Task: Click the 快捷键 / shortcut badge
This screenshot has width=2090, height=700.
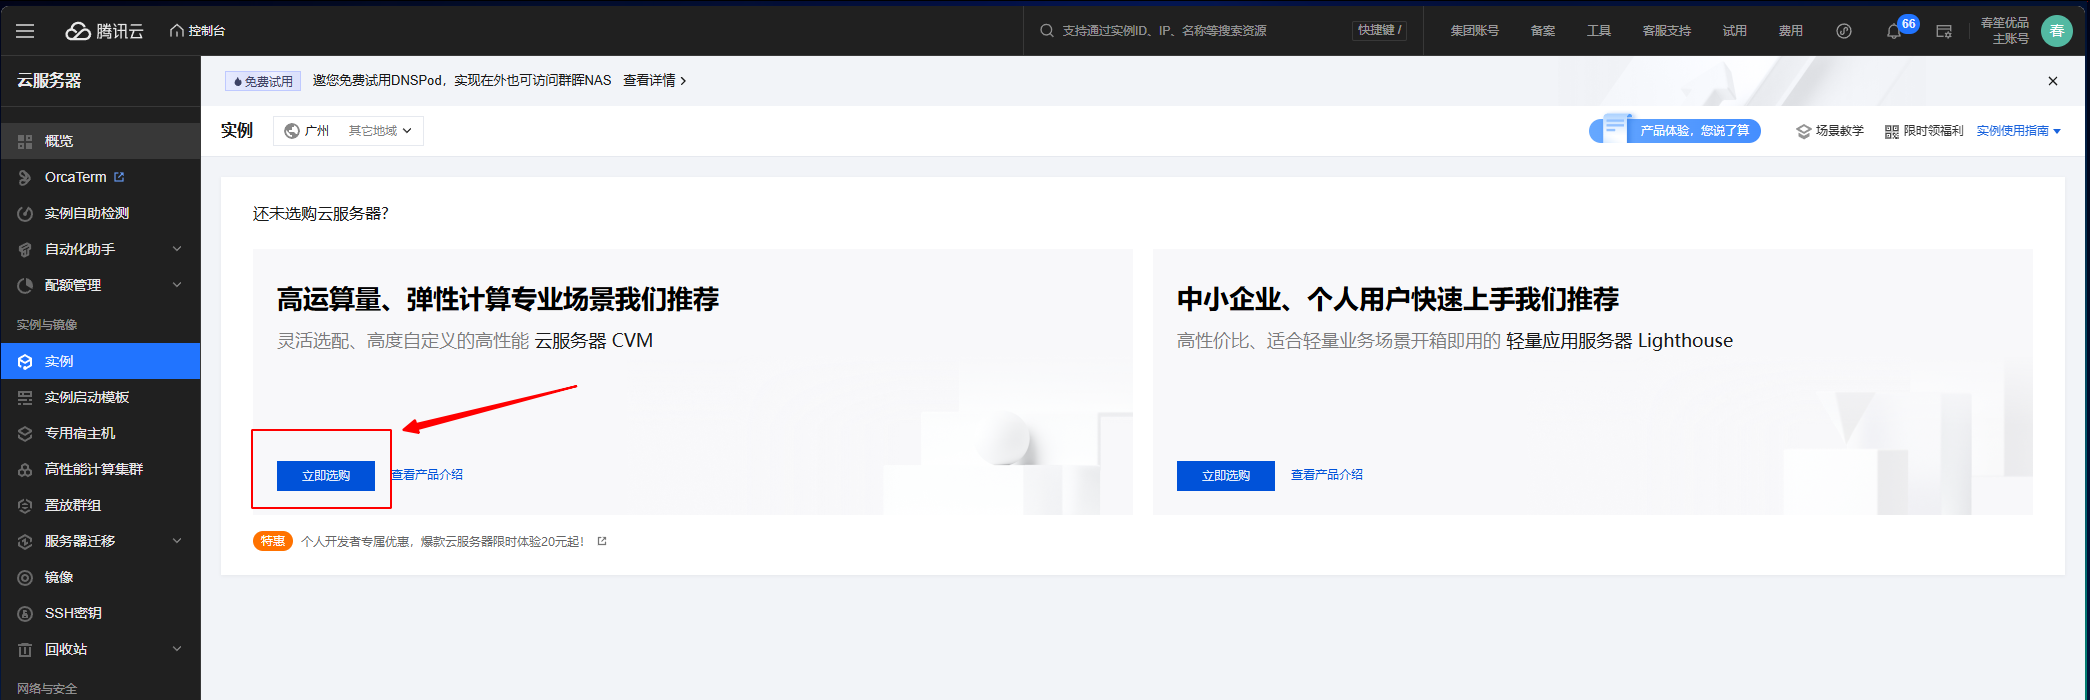Action: coord(1380,31)
